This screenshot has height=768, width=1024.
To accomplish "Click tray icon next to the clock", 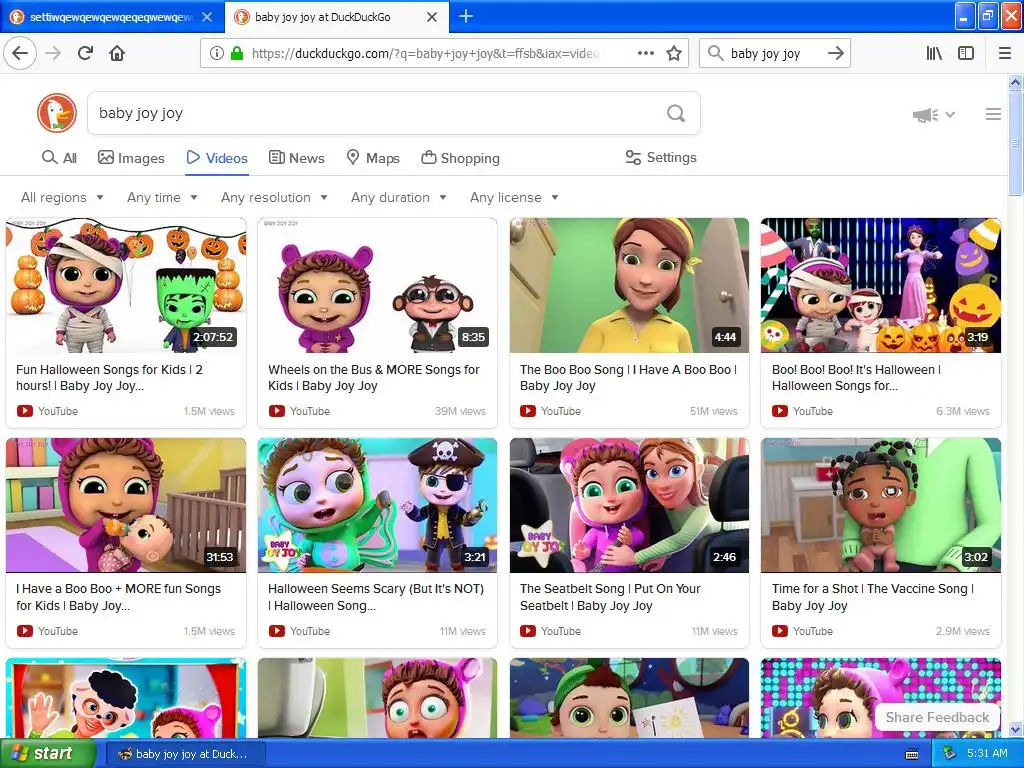I will tap(950, 754).
